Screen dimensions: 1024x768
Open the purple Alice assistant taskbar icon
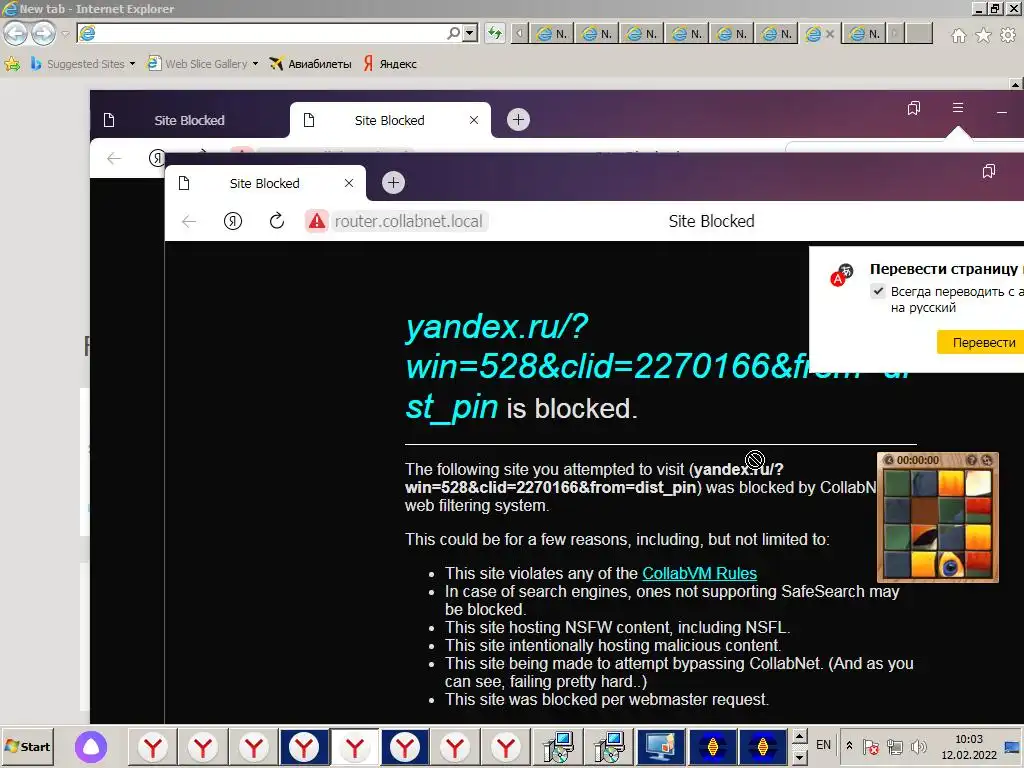91,746
